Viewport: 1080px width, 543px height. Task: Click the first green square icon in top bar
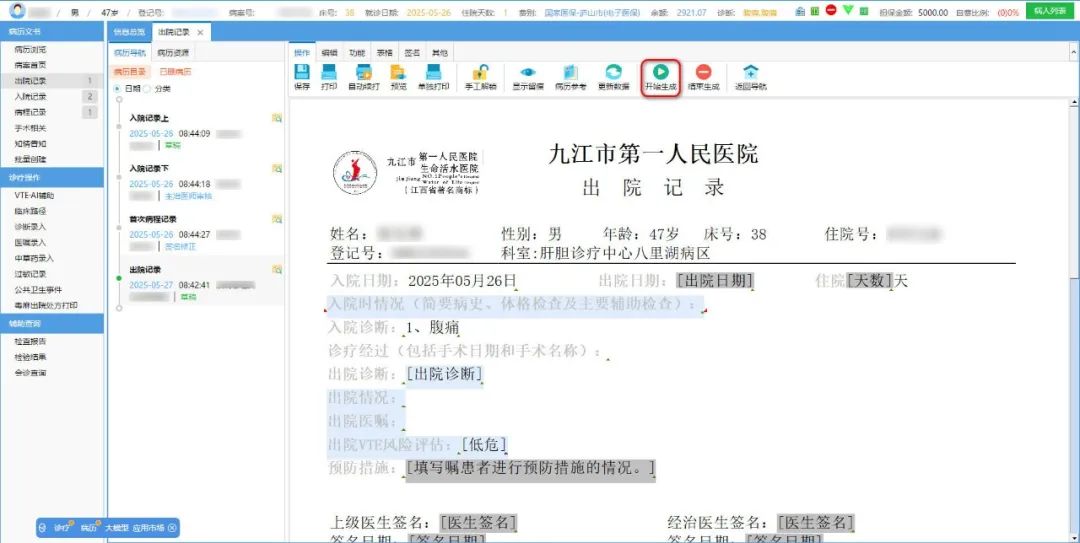click(x=816, y=11)
